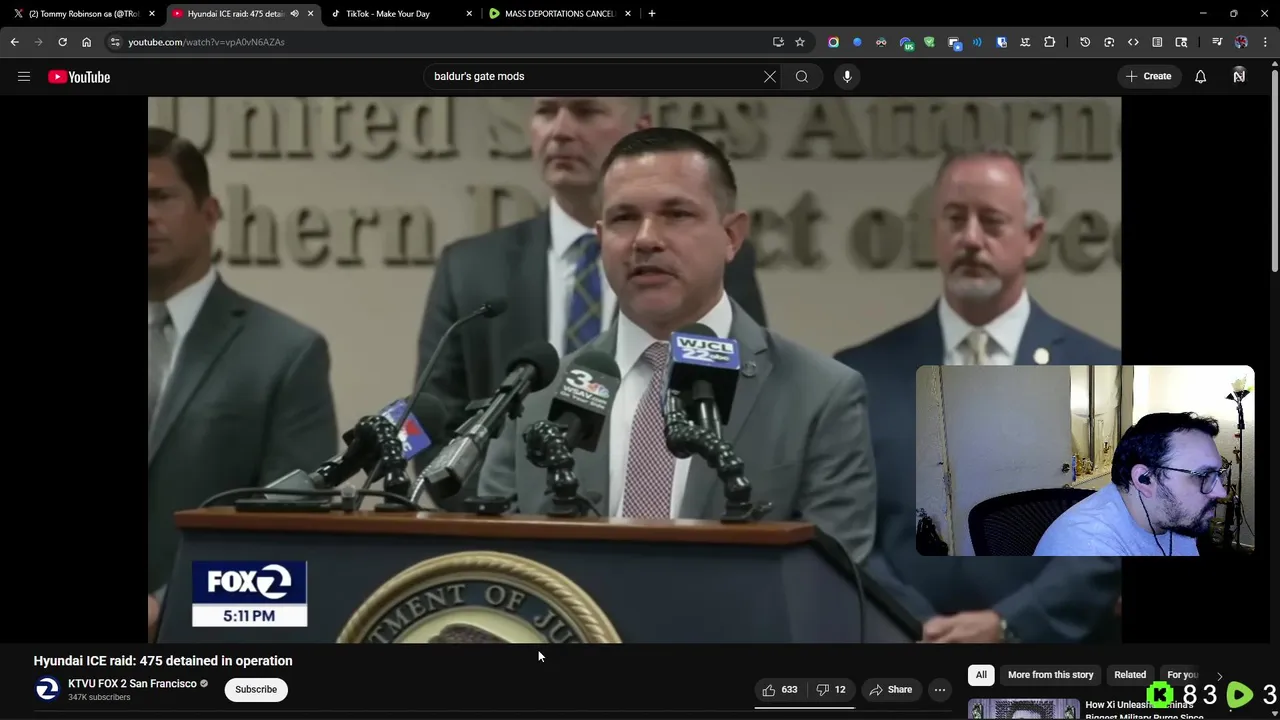Switch to TikTok Make Your Day tab
Image resolution: width=1280 pixels, height=720 pixels.
coord(400,14)
